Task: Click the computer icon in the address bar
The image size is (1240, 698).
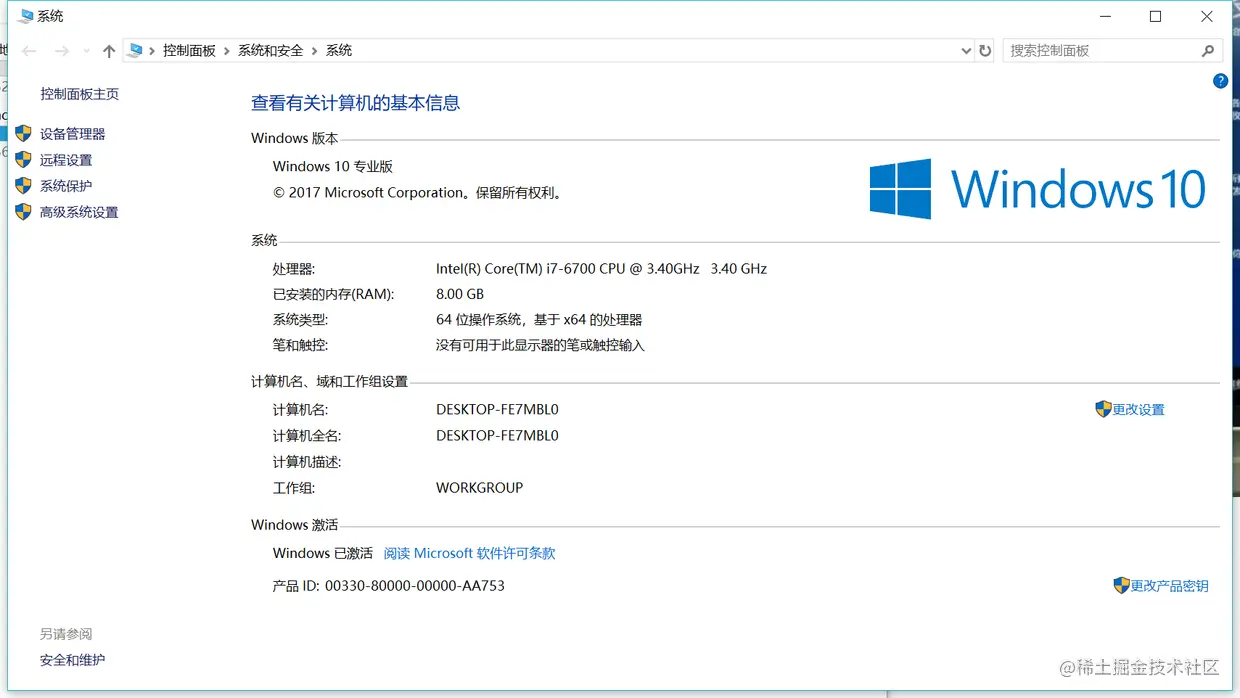Action: [x=134, y=50]
